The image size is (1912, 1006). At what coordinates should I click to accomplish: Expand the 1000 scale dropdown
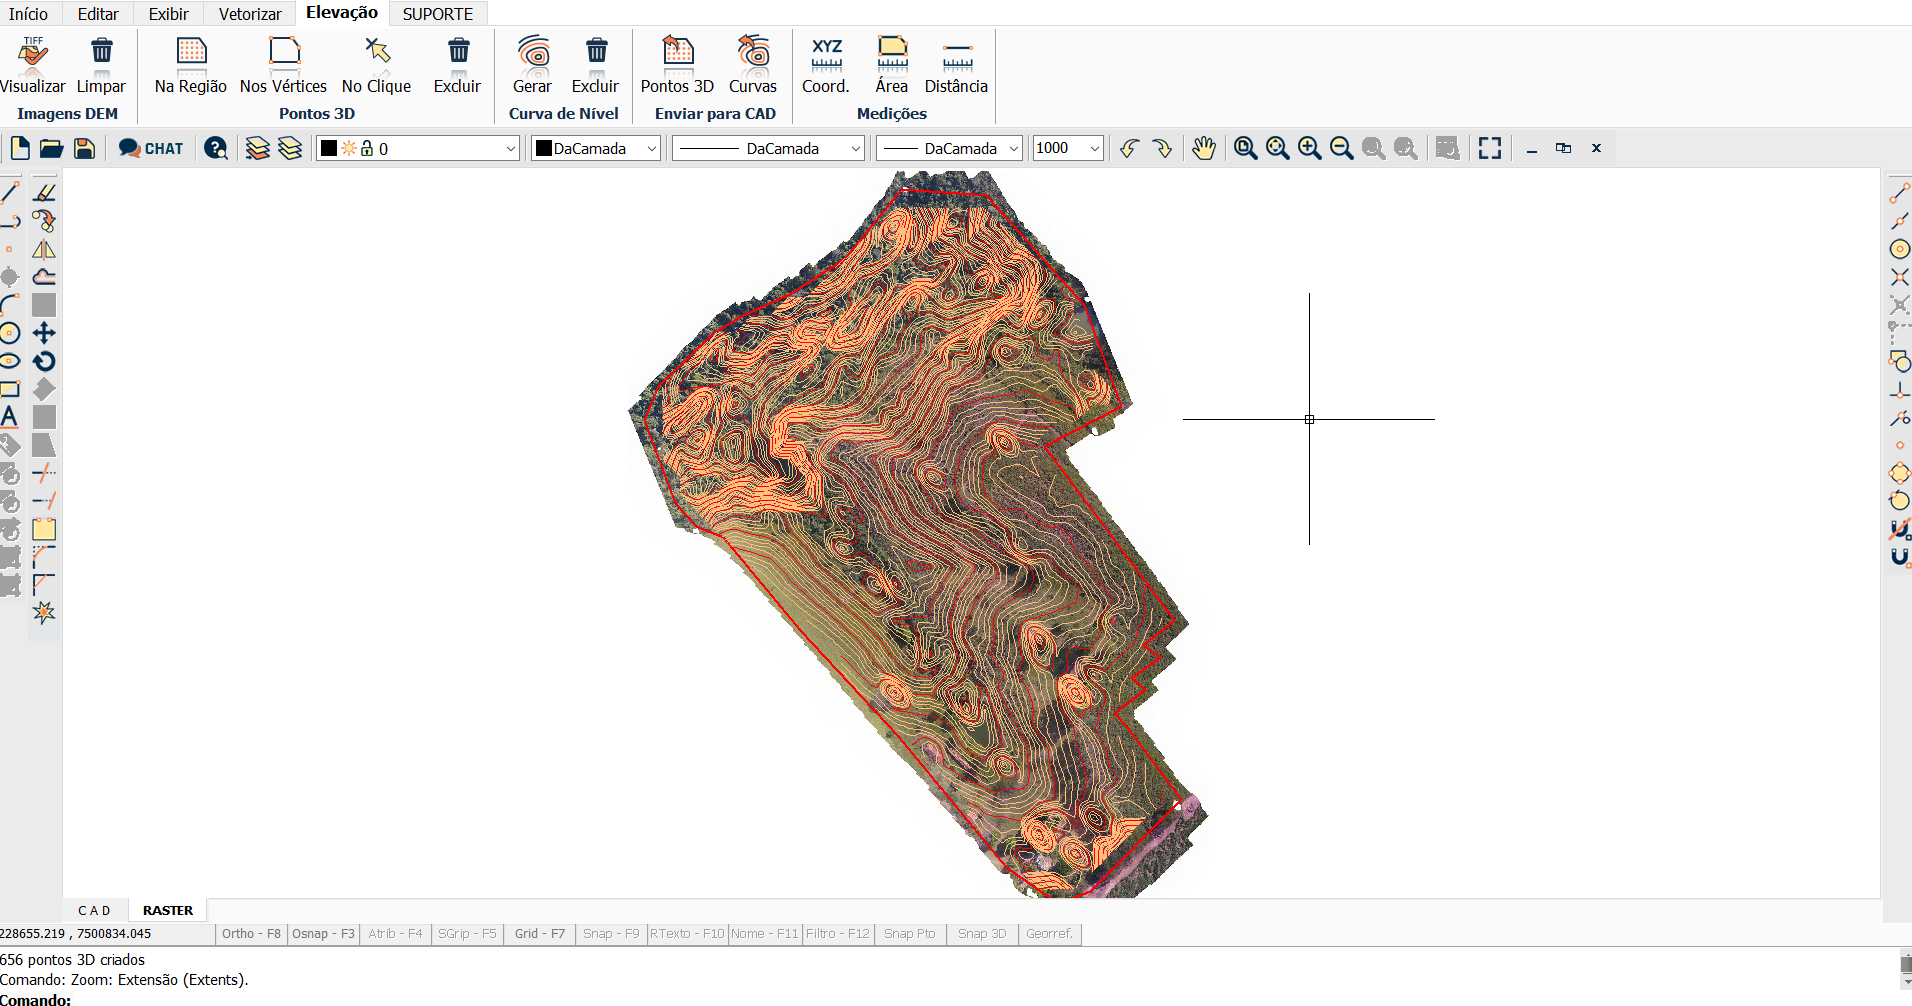tap(1094, 149)
